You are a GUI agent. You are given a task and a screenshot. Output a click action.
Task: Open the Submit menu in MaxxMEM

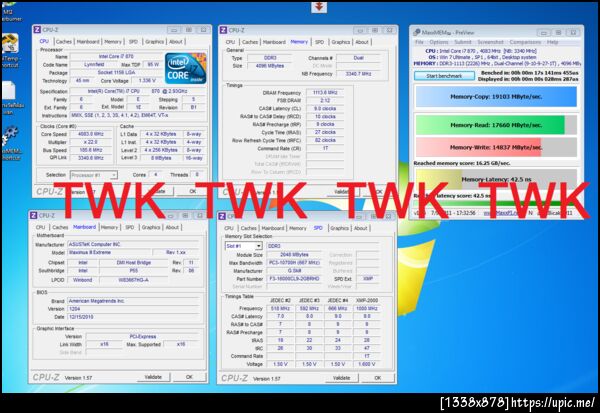462,42
